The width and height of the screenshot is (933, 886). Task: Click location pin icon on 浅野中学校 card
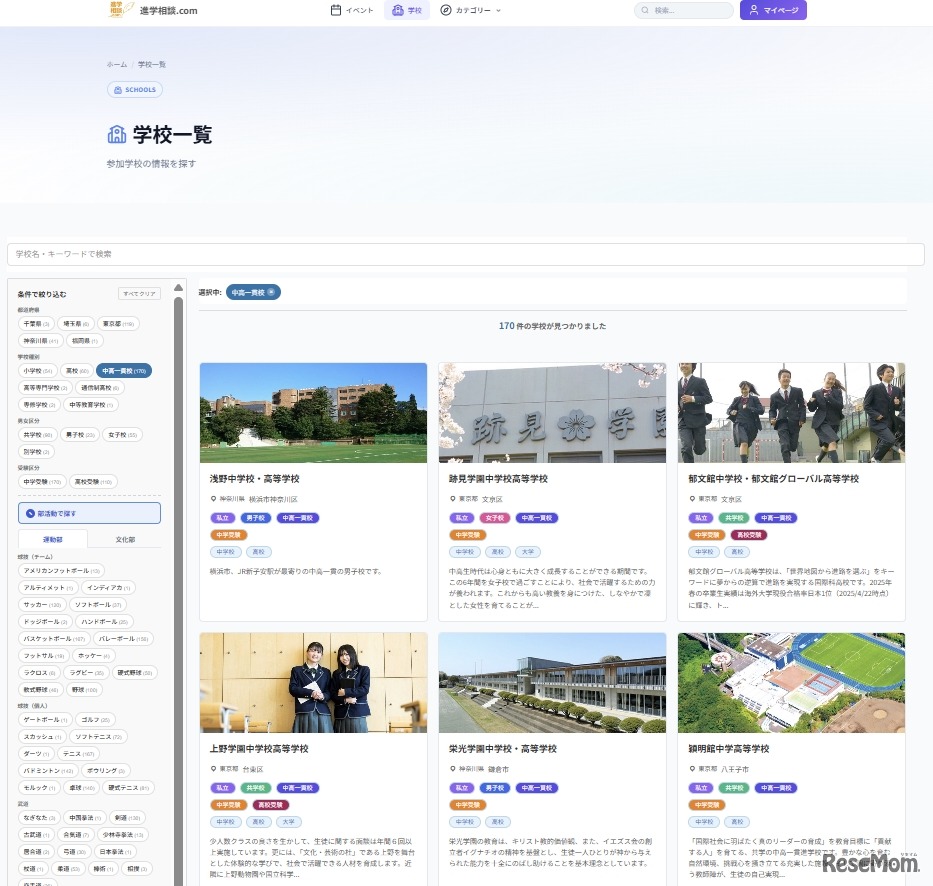[x=214, y=499]
